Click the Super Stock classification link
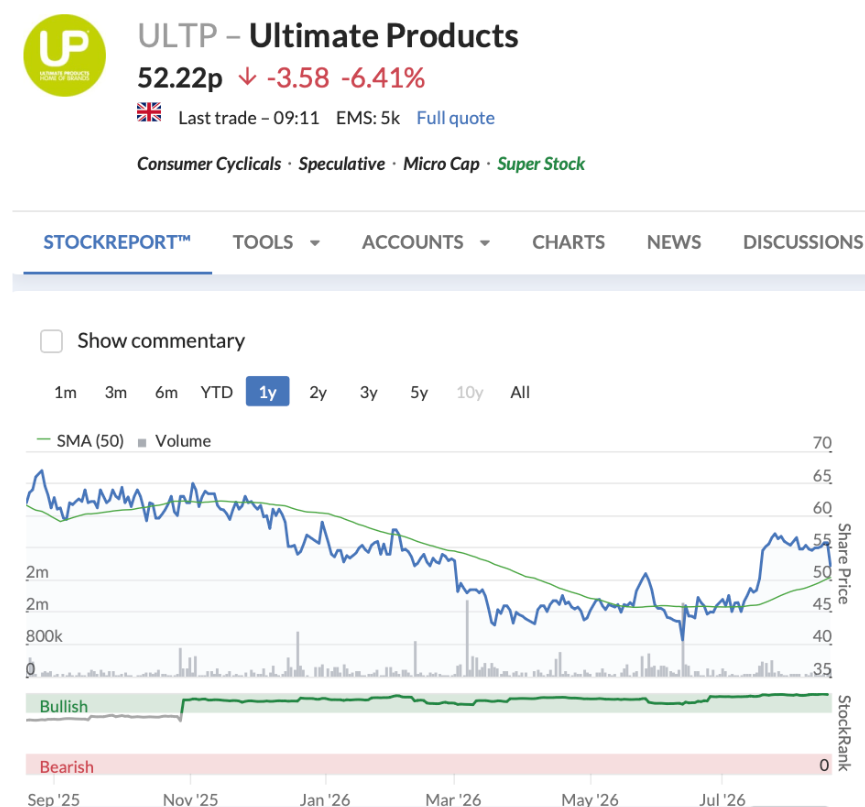The width and height of the screenshot is (865, 807). click(541, 164)
